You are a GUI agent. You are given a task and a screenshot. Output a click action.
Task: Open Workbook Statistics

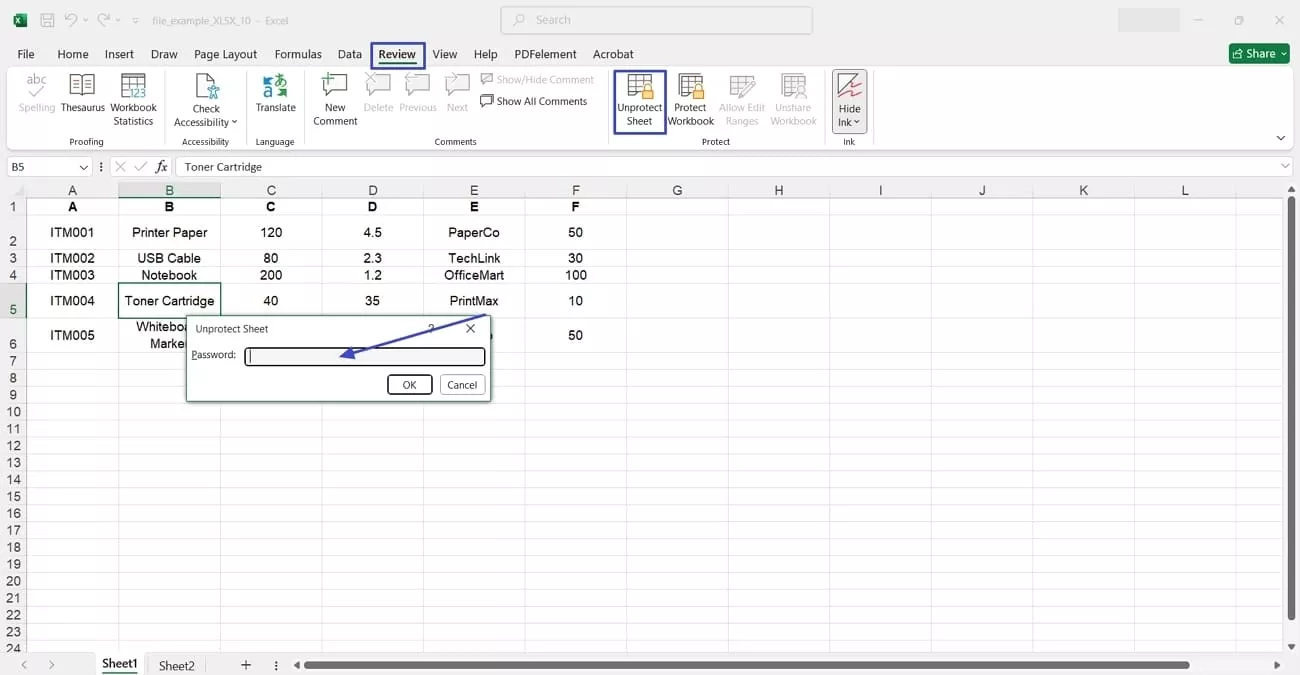pos(133,98)
